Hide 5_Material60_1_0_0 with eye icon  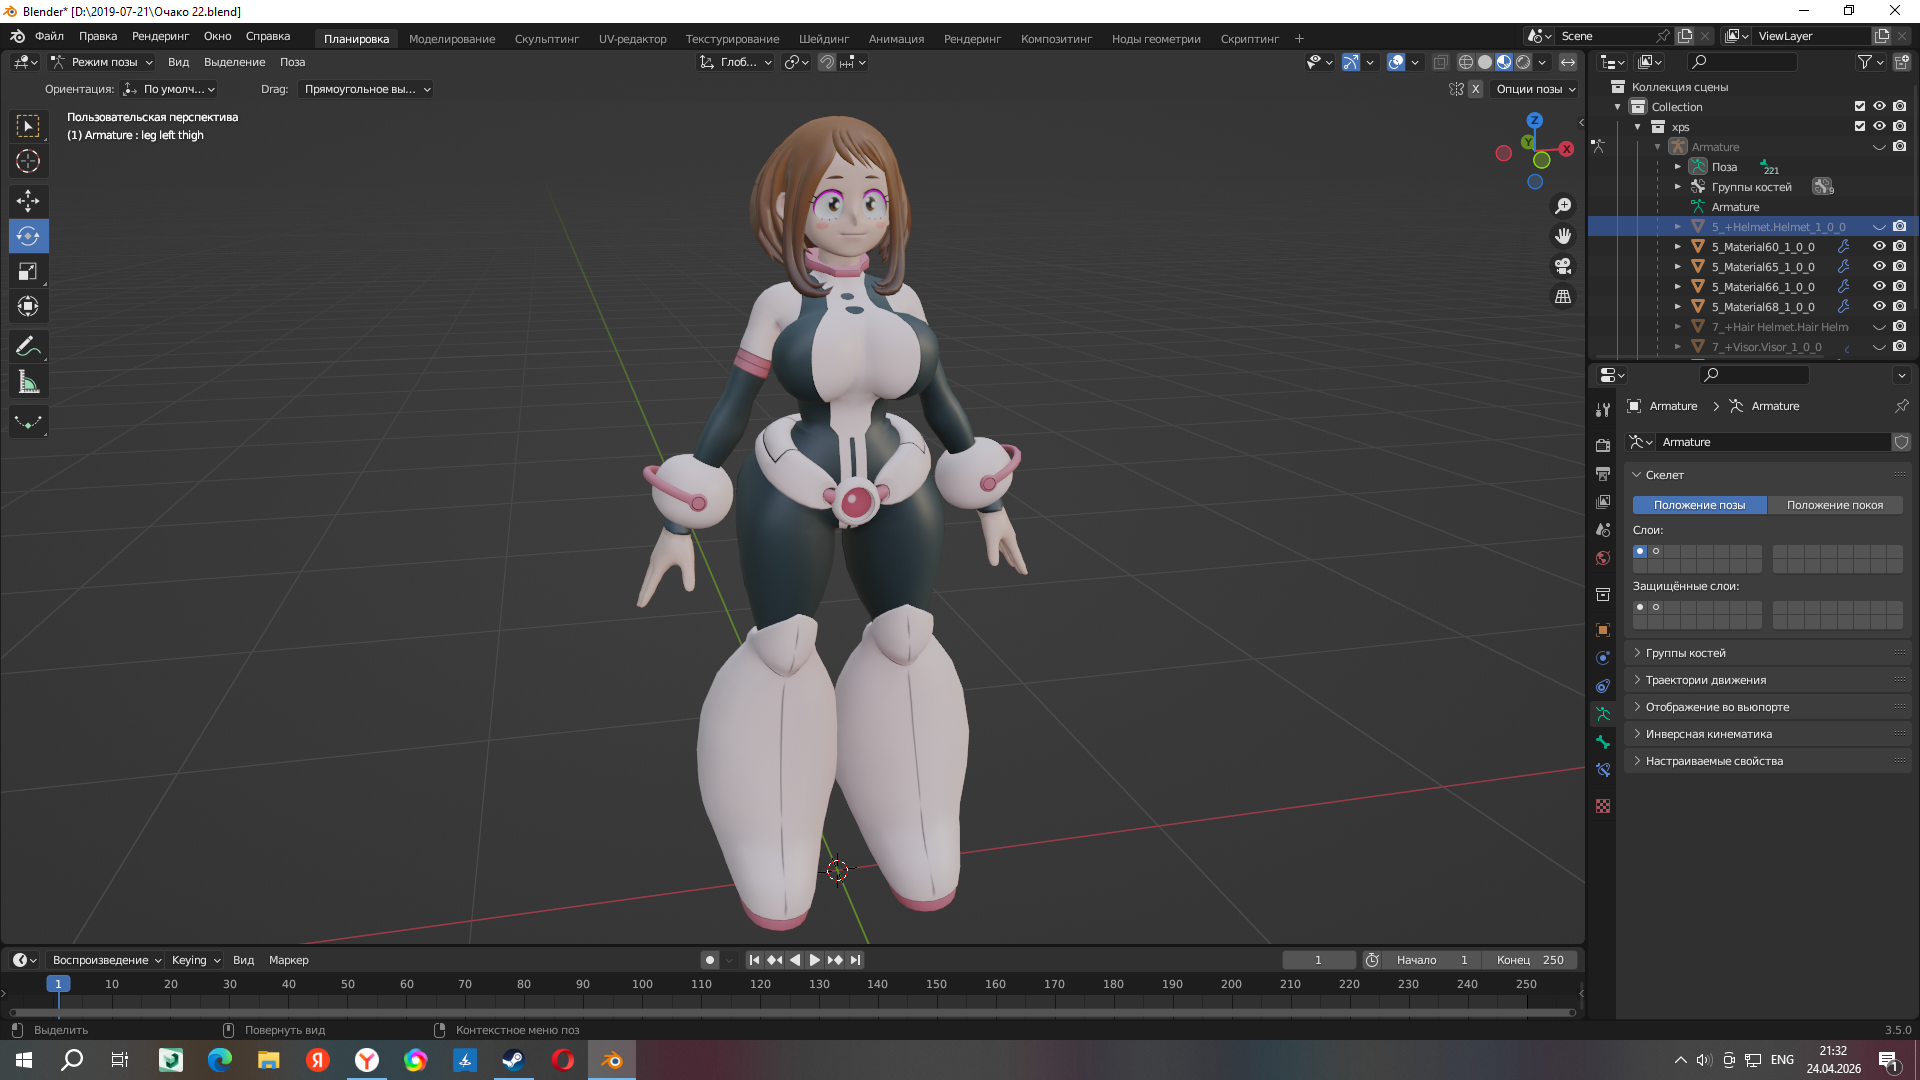click(x=1879, y=247)
